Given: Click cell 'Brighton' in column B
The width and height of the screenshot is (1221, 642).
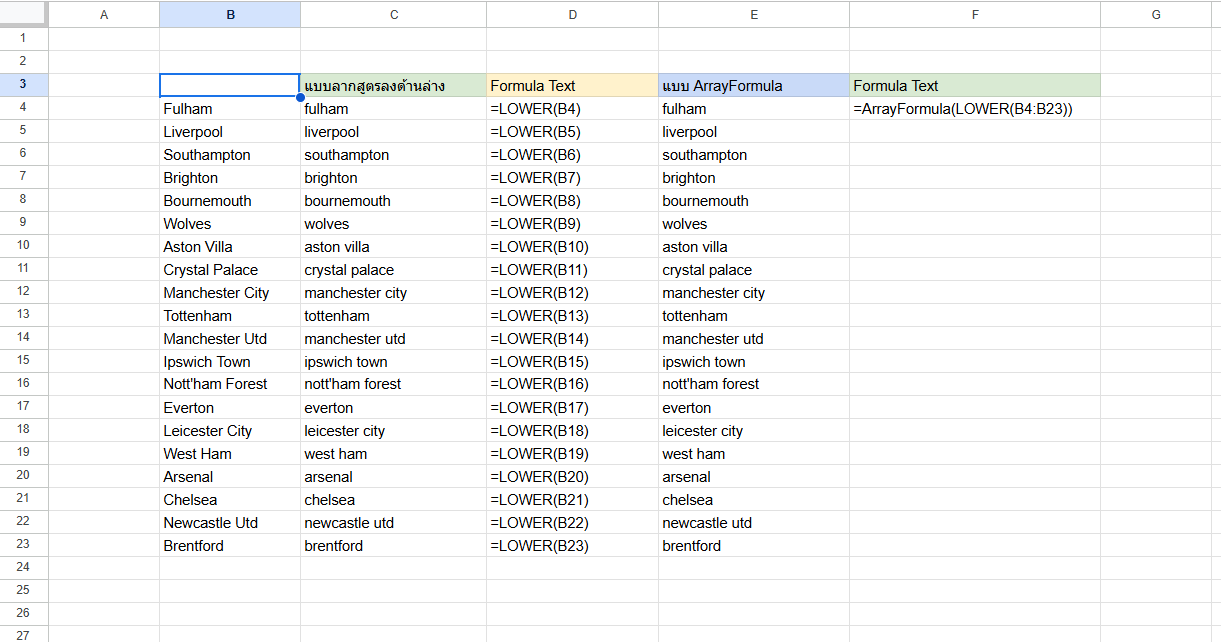Looking at the screenshot, I should pos(230,177).
